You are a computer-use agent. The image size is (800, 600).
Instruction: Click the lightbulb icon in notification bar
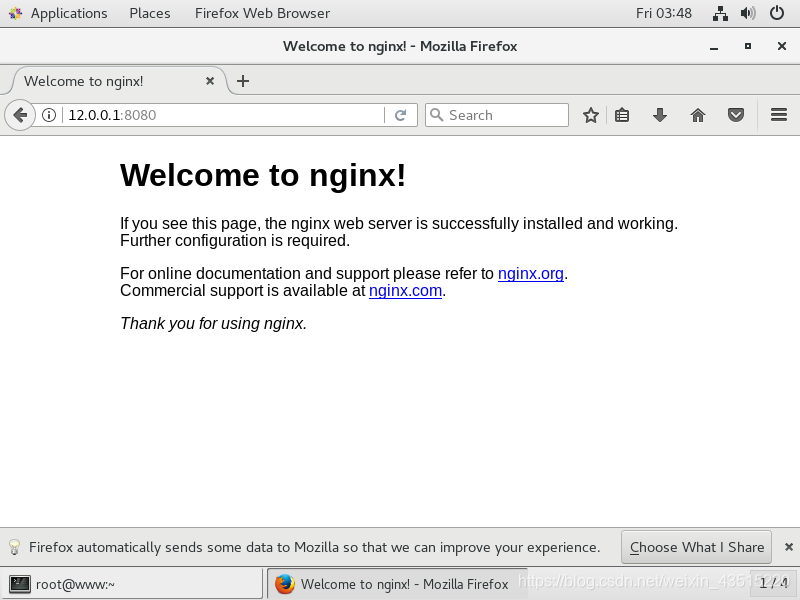pyautogui.click(x=14, y=547)
